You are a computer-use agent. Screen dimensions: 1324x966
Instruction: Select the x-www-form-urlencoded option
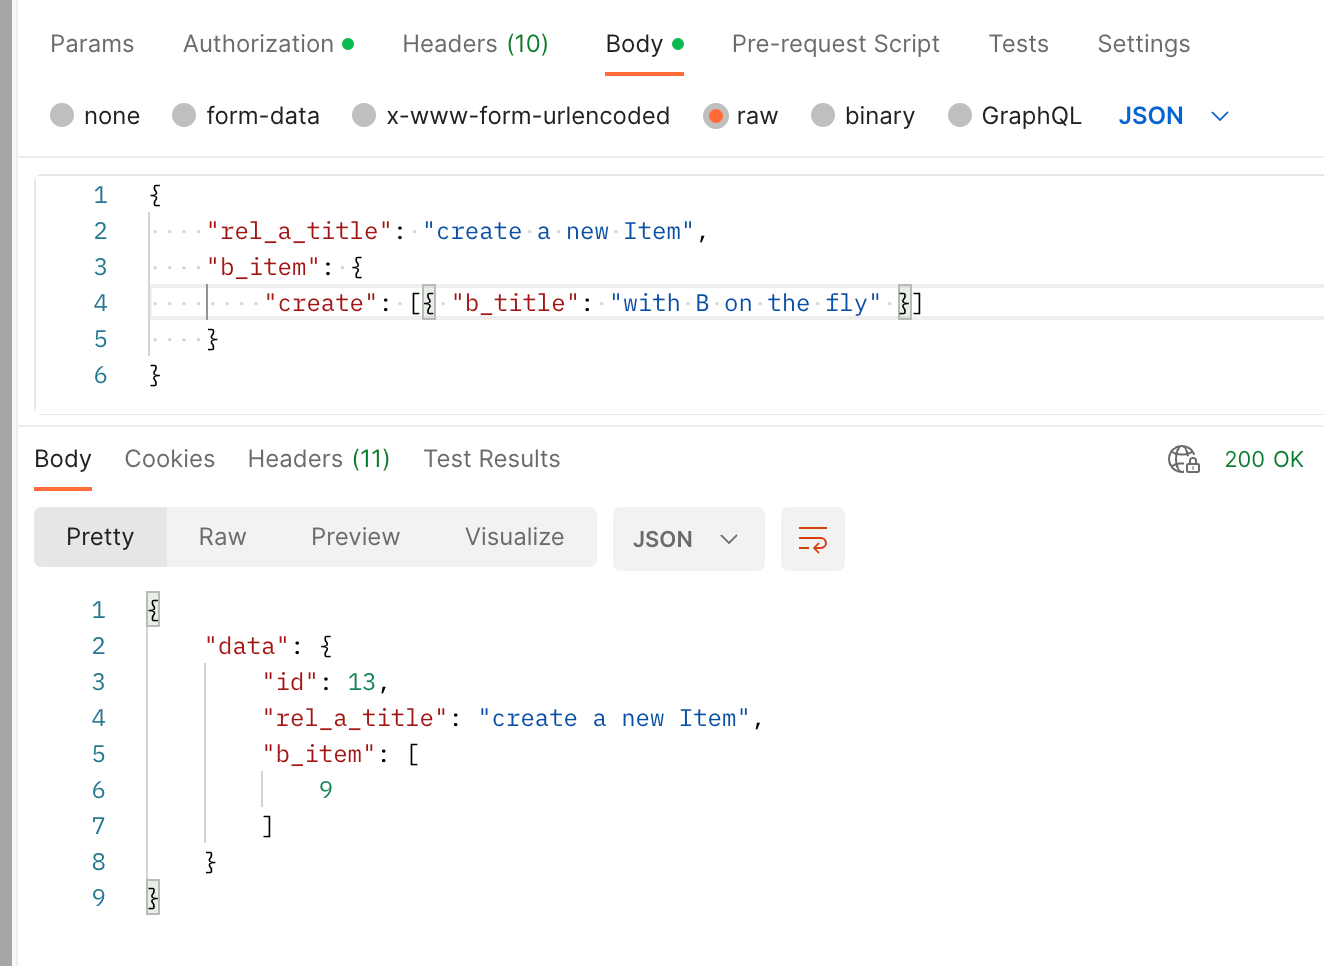coord(364,116)
